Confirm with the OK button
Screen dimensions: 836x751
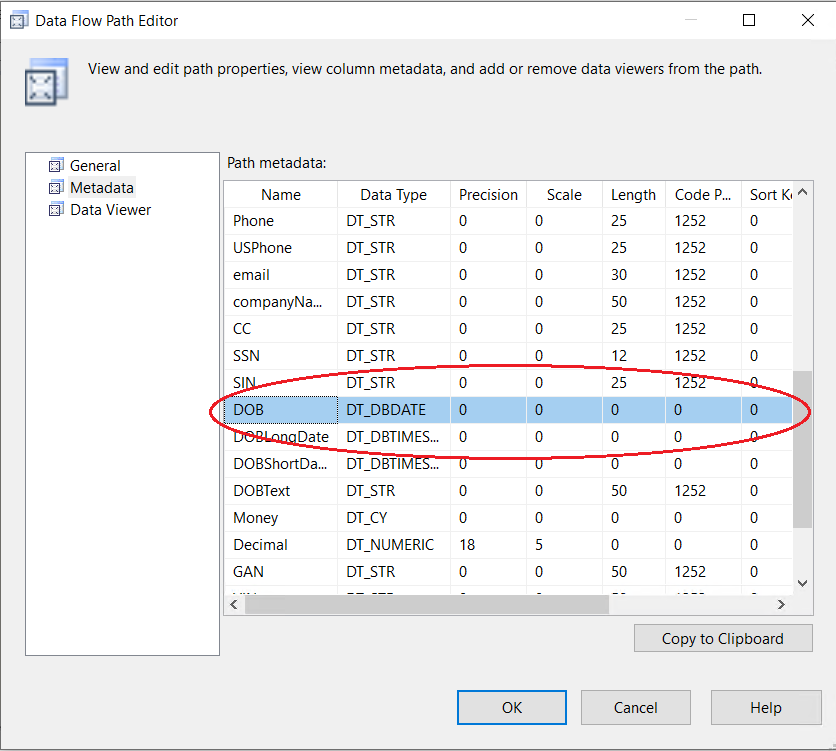(512, 707)
